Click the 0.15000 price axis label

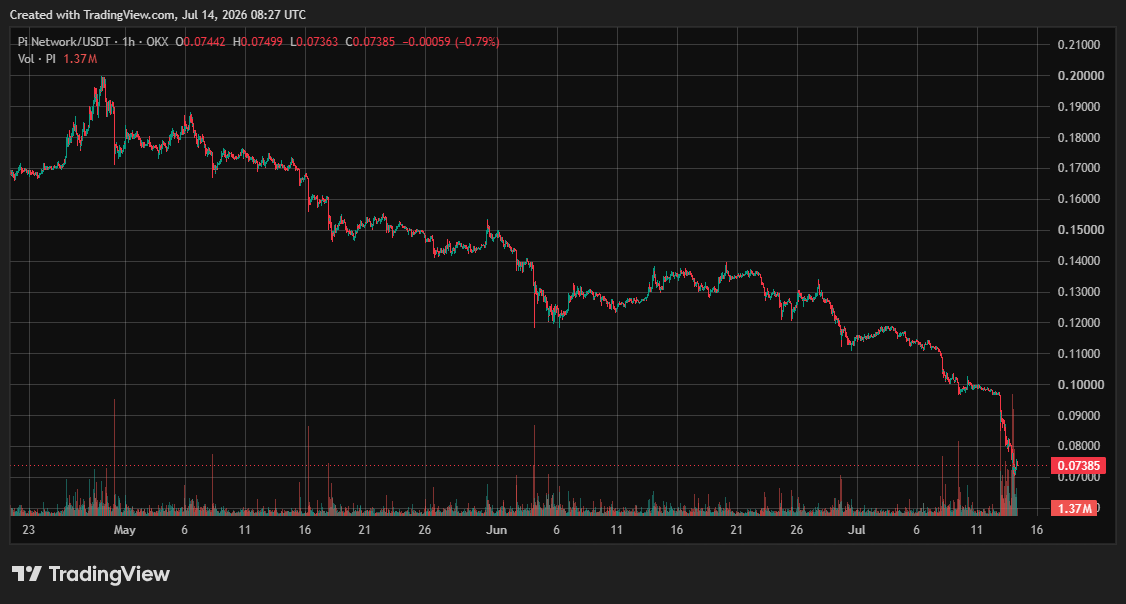[x=1079, y=230]
